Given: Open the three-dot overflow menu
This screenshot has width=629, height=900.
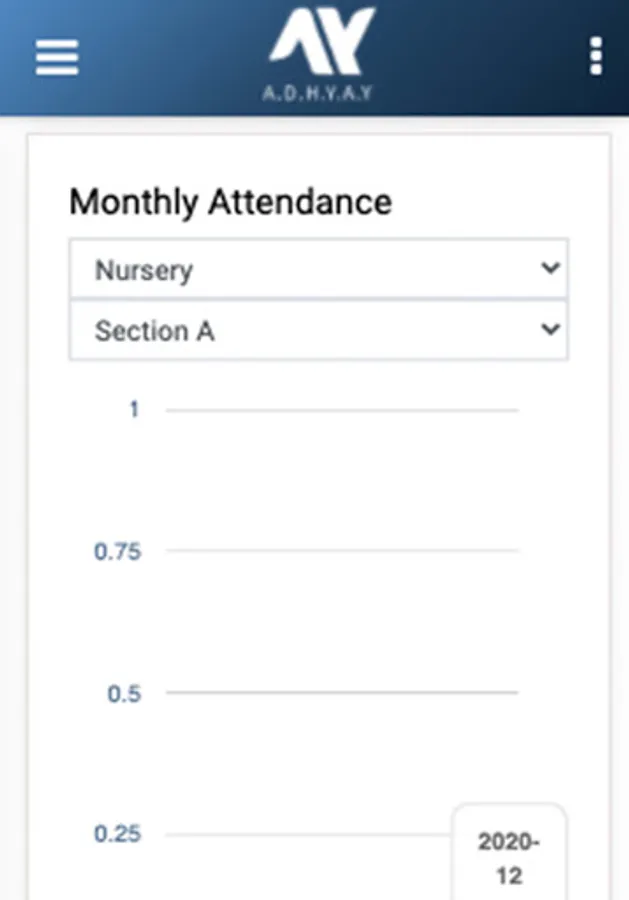Looking at the screenshot, I should pos(596,56).
